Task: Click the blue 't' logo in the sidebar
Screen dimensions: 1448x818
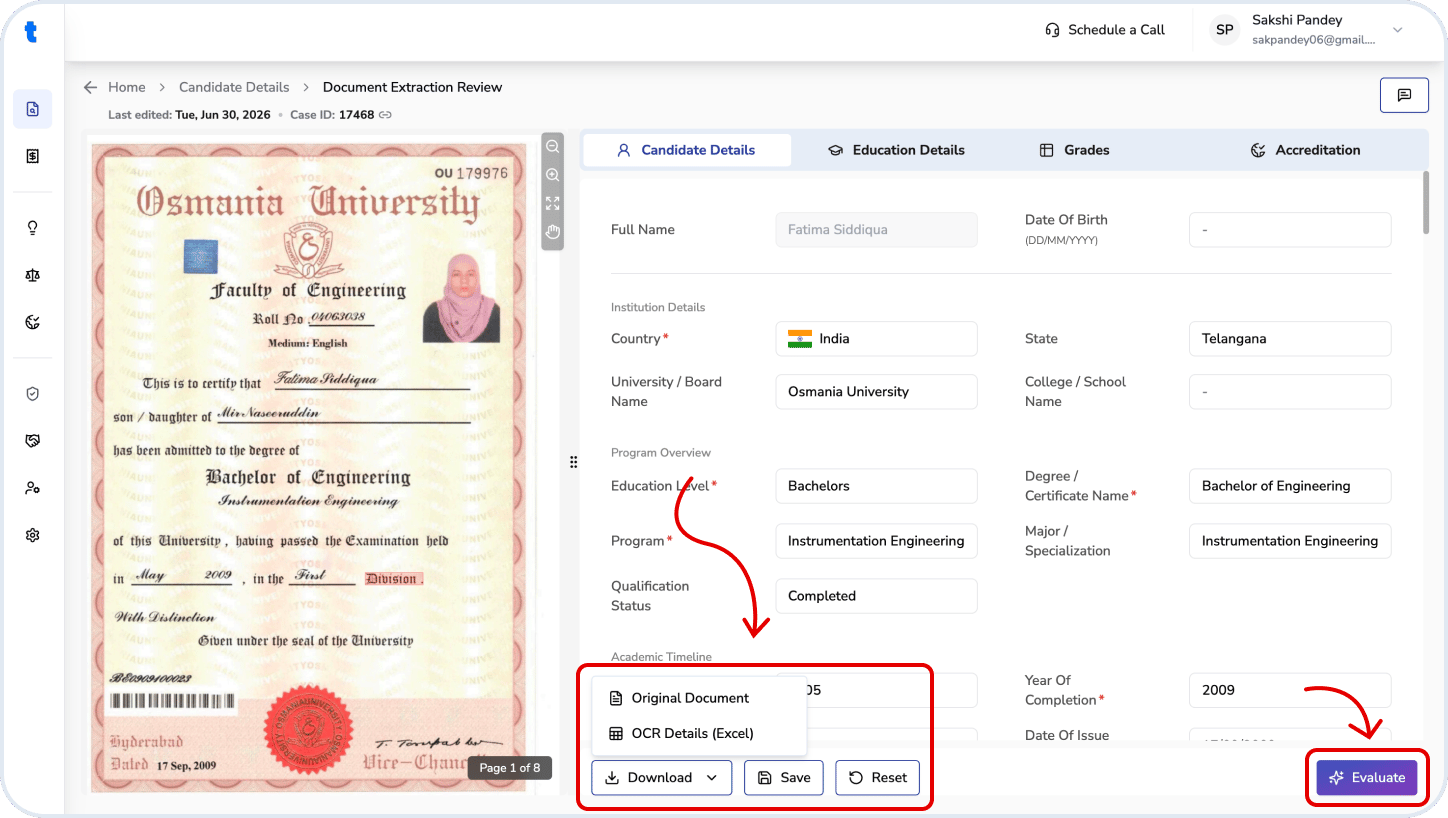Action: 32,33
